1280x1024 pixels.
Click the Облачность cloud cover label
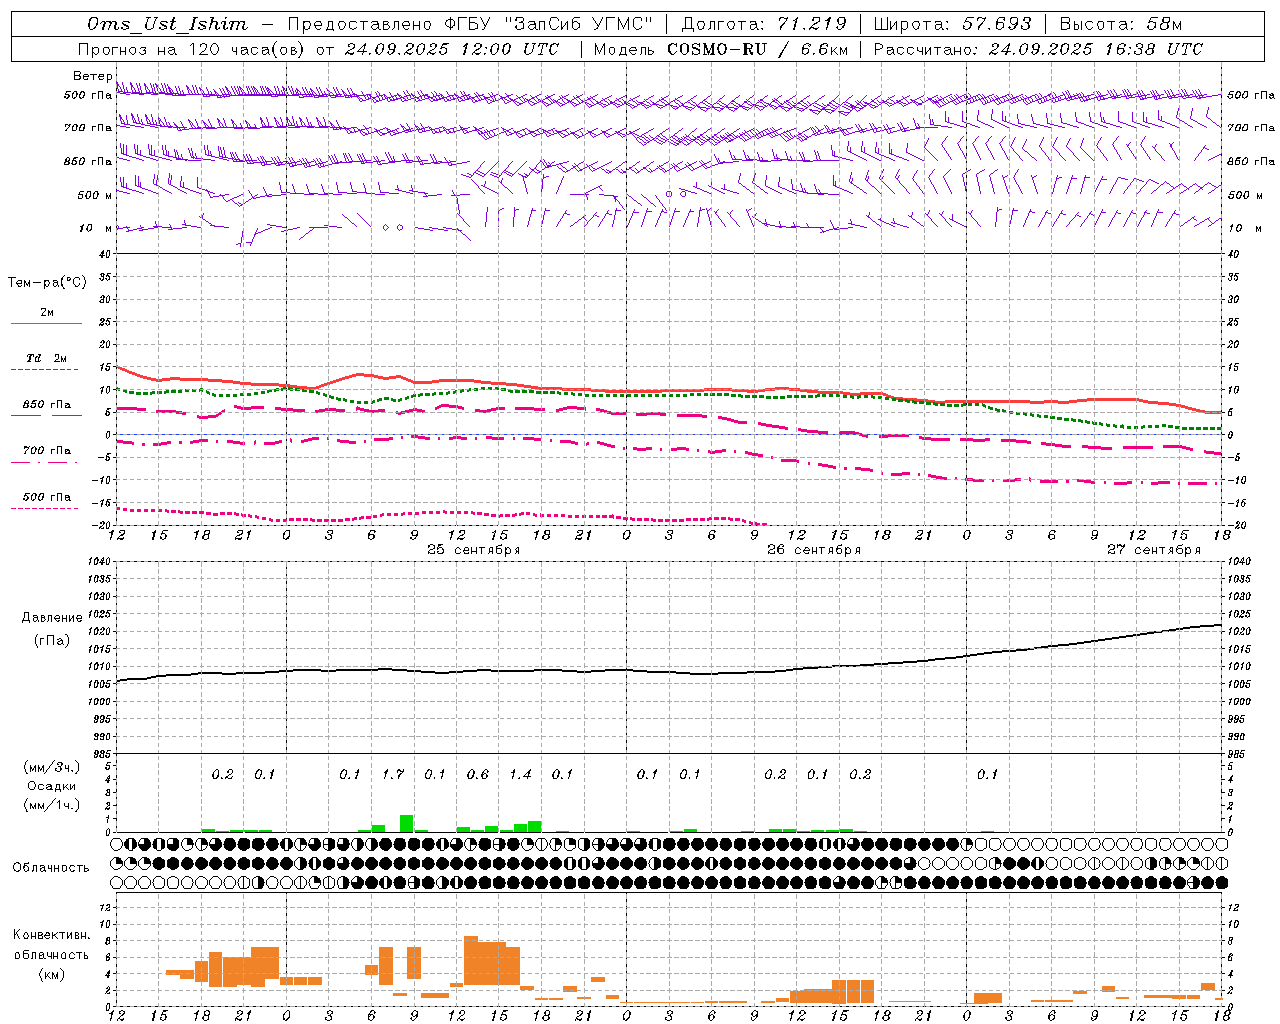(51, 868)
